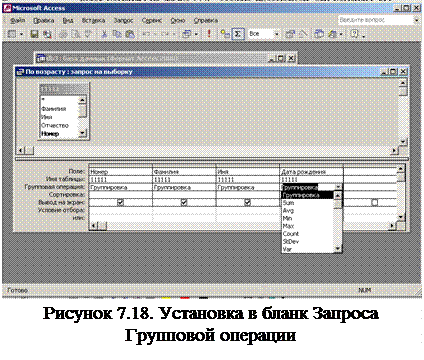Click the Database Window toolbar icon
This screenshot has height=360, width=424.
(319, 34)
